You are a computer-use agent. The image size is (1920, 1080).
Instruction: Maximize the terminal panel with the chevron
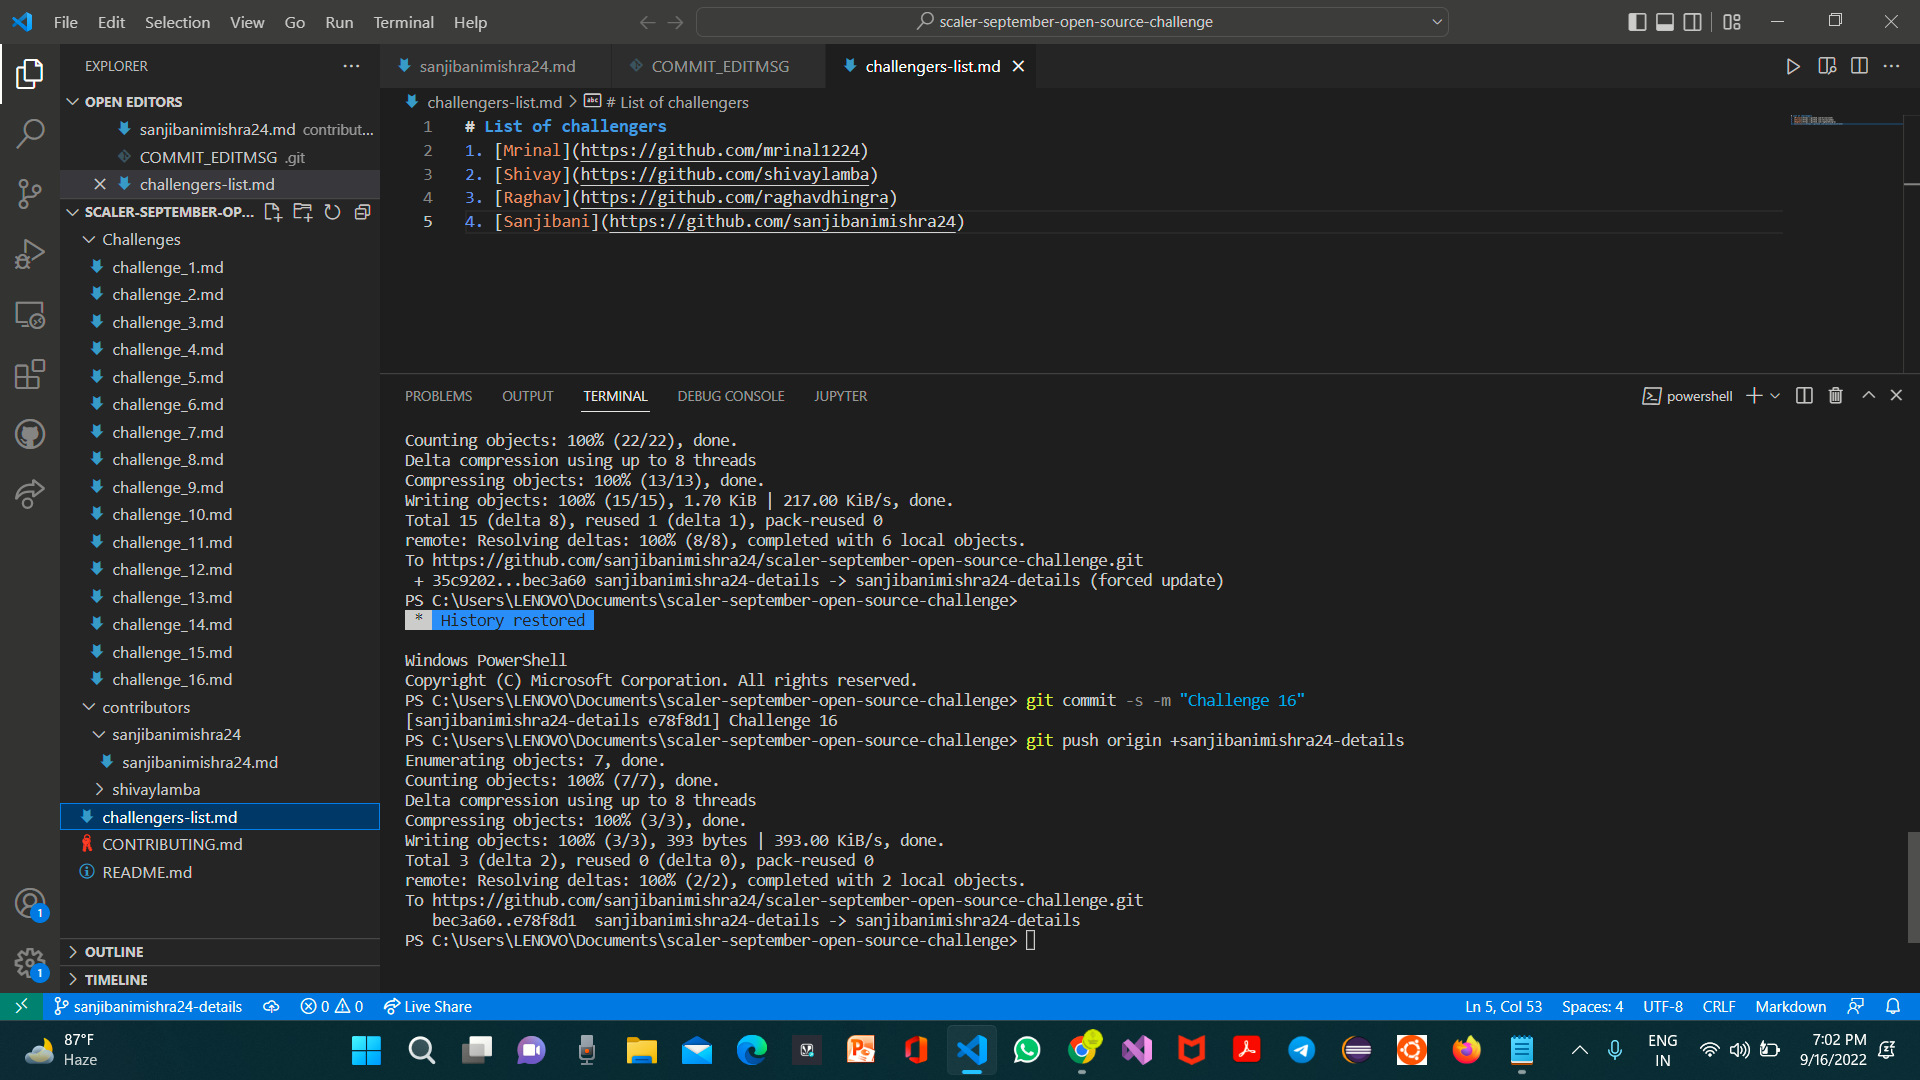pos(1868,395)
